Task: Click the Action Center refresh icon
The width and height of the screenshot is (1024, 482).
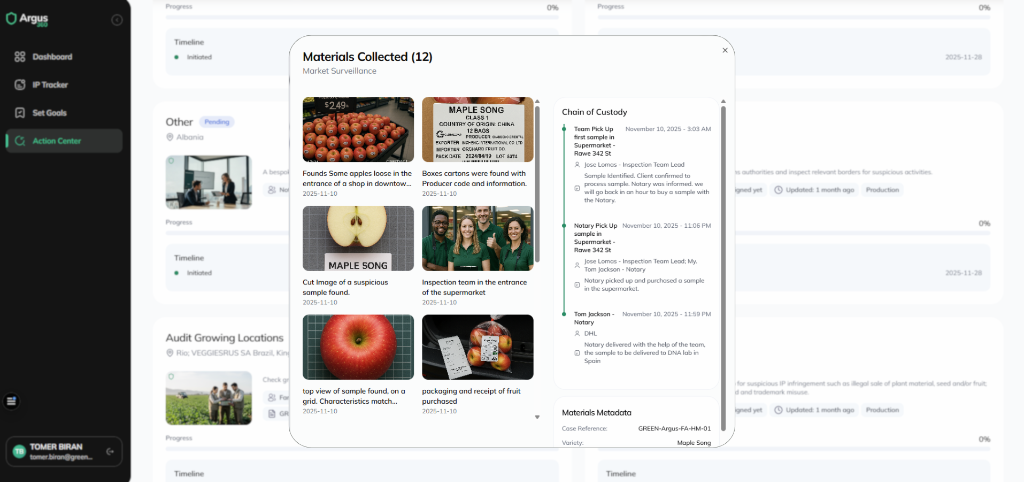Action: [20, 141]
